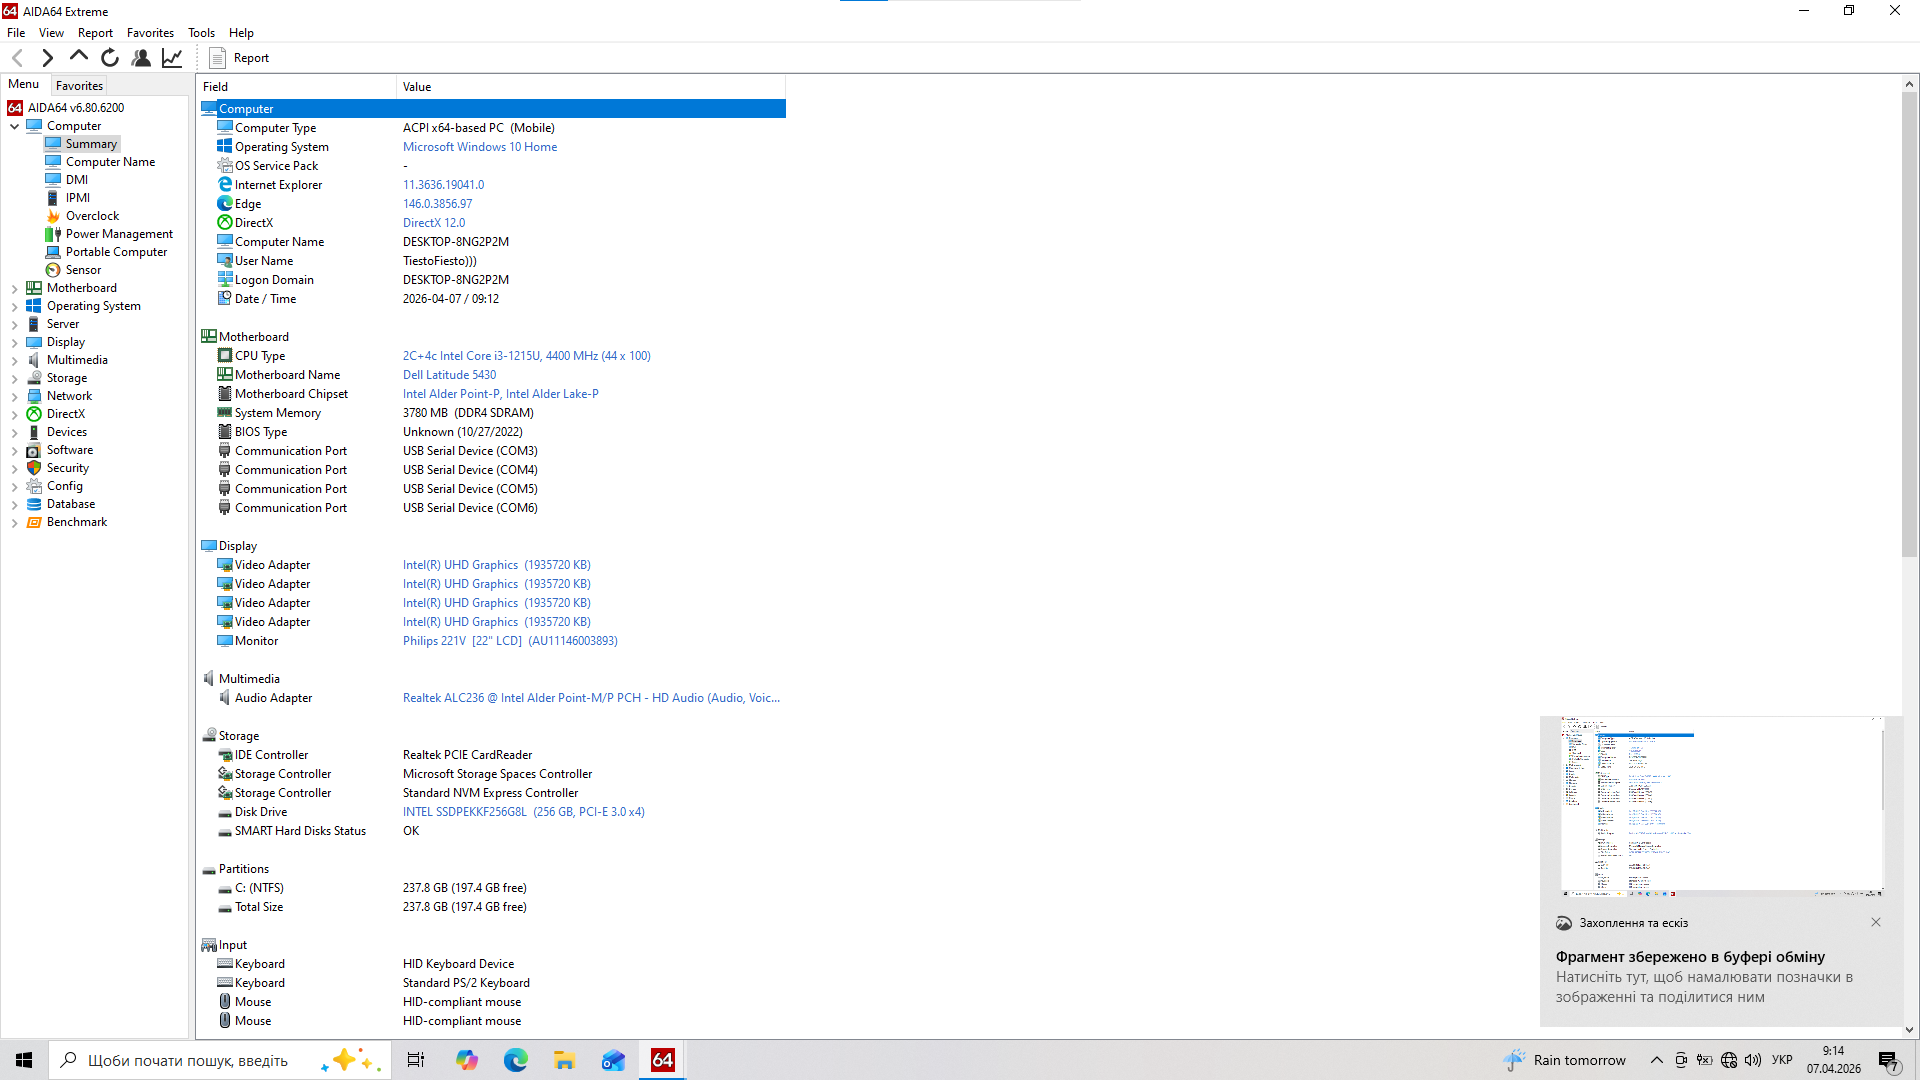Switch to the Favorites tab
1920x1080 pixels.
(x=79, y=86)
